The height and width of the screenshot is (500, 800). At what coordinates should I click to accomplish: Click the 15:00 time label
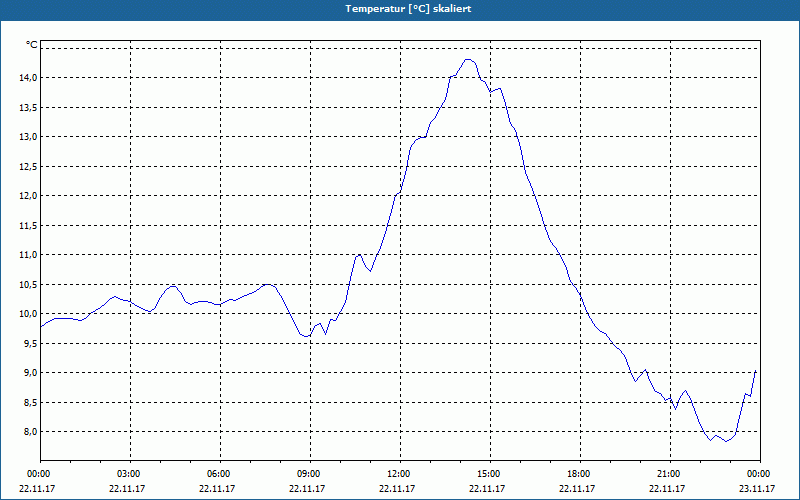tap(487, 474)
